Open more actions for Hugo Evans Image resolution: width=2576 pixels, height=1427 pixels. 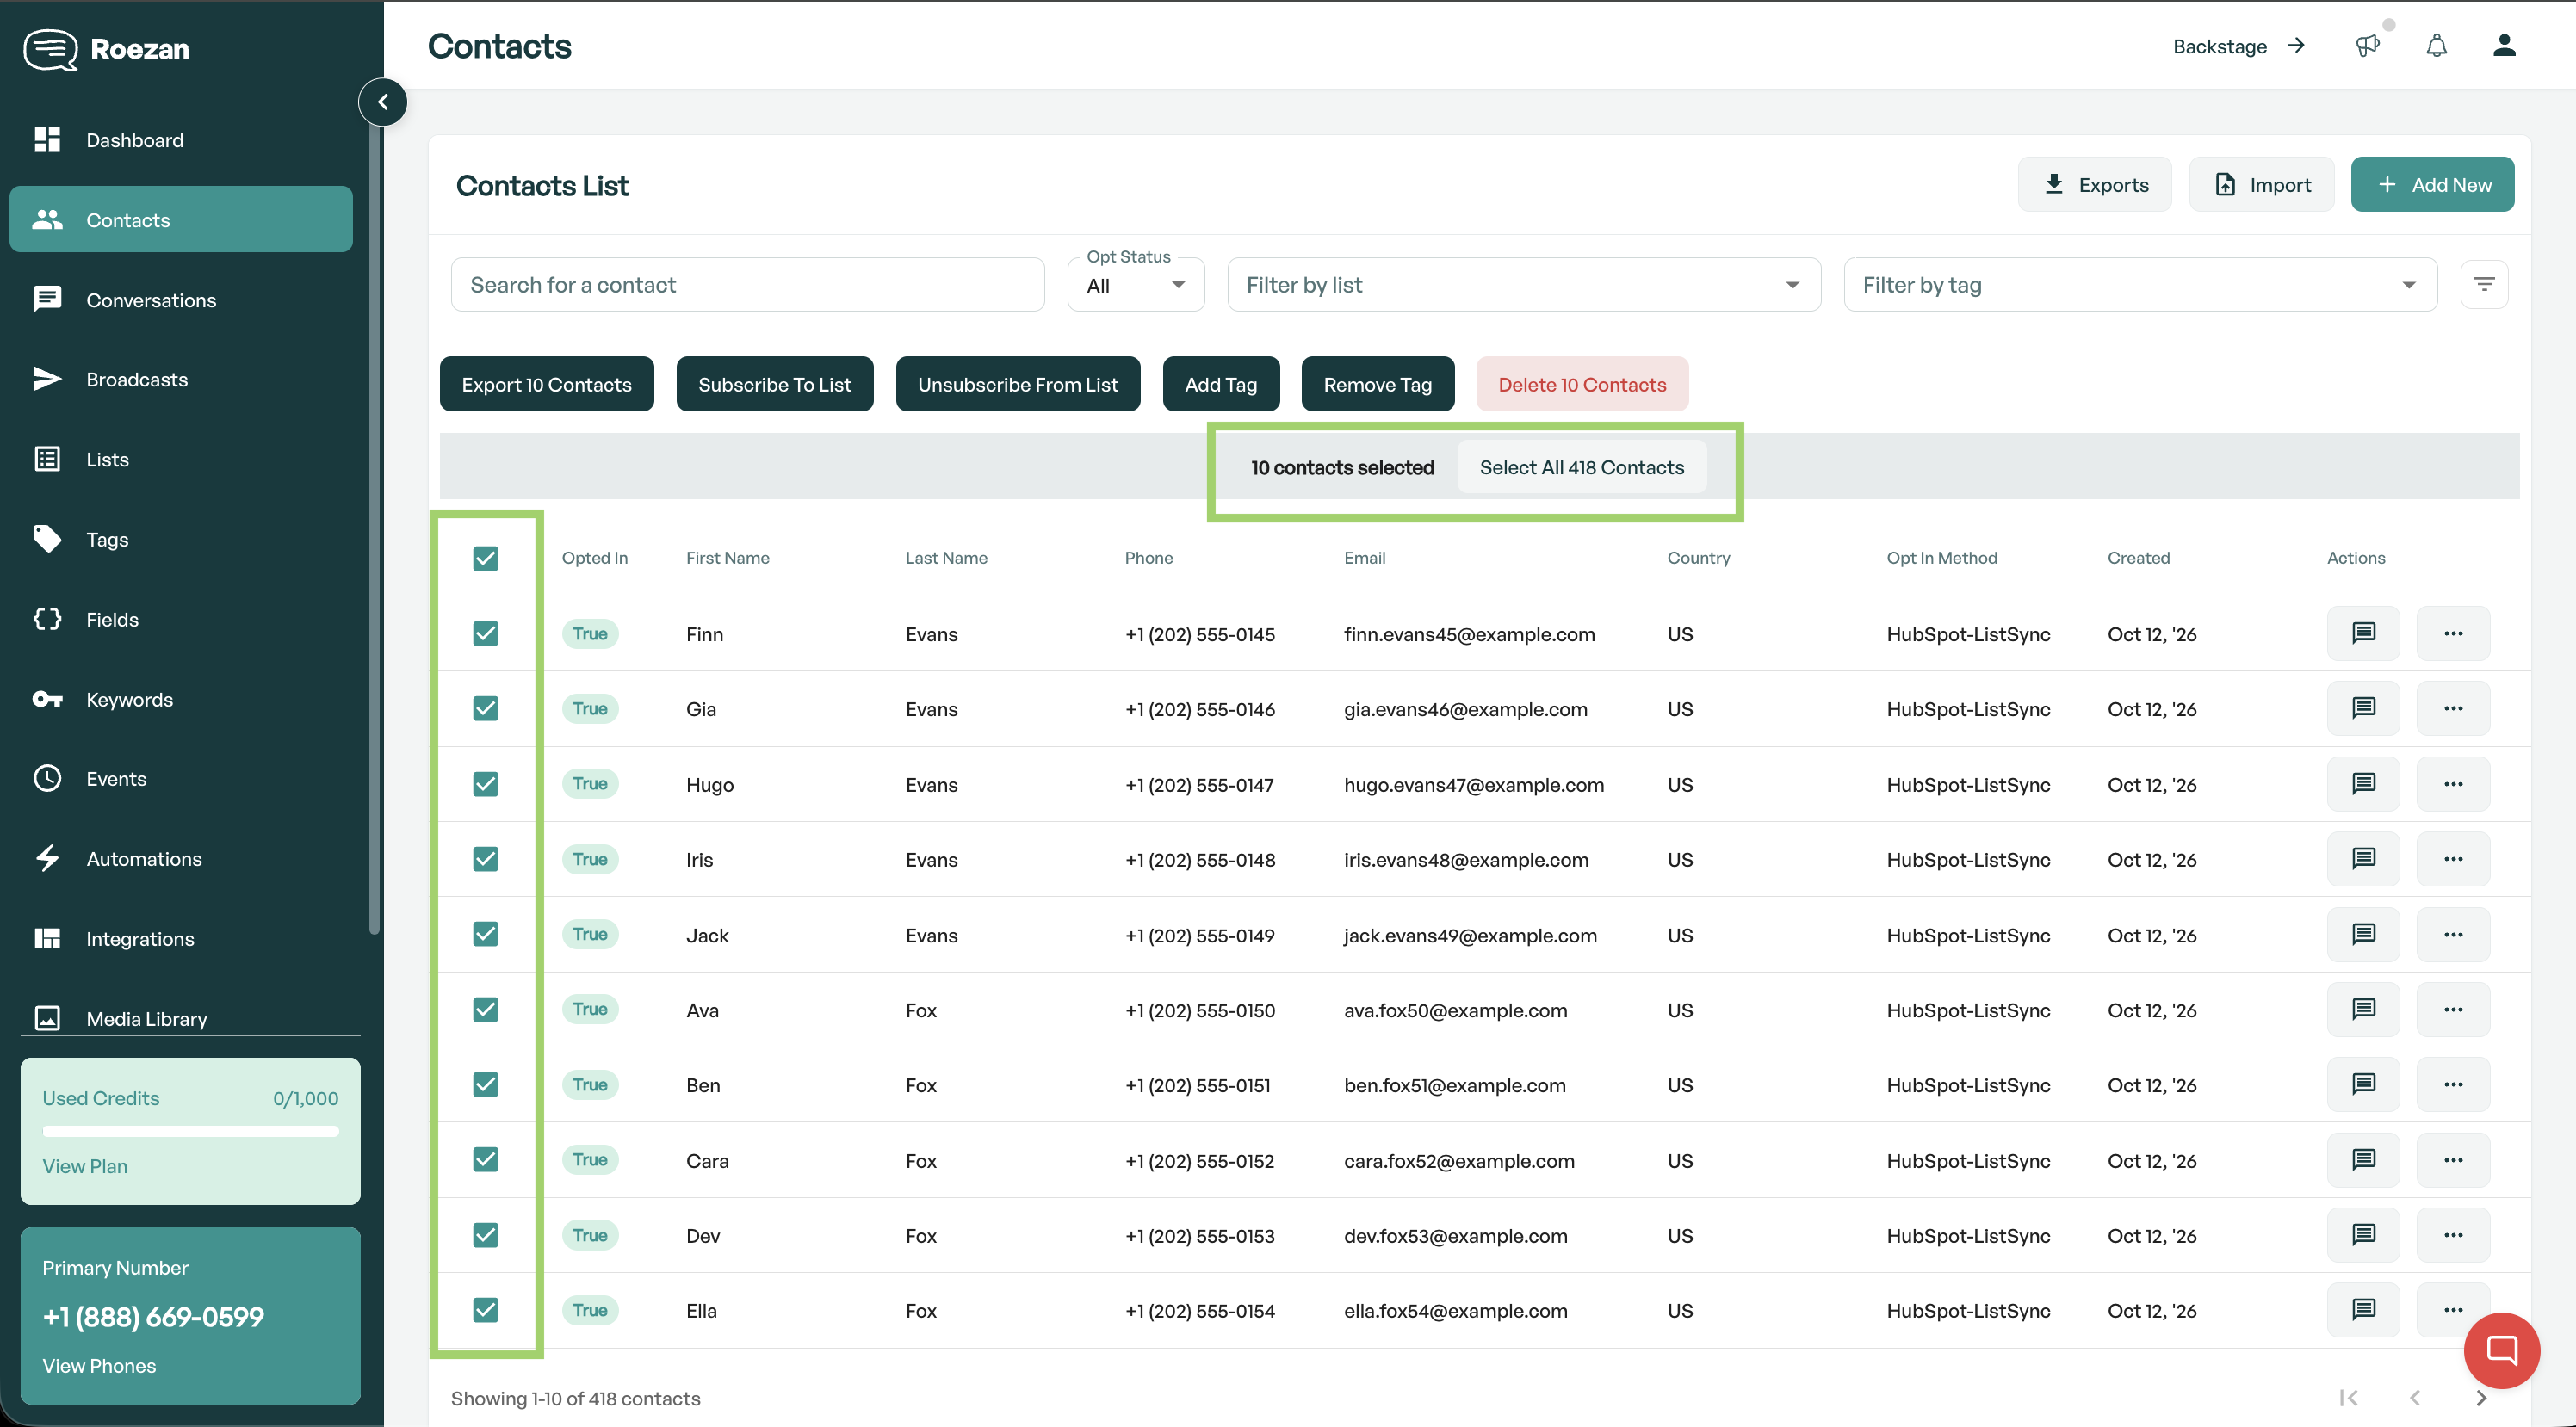(x=2453, y=784)
